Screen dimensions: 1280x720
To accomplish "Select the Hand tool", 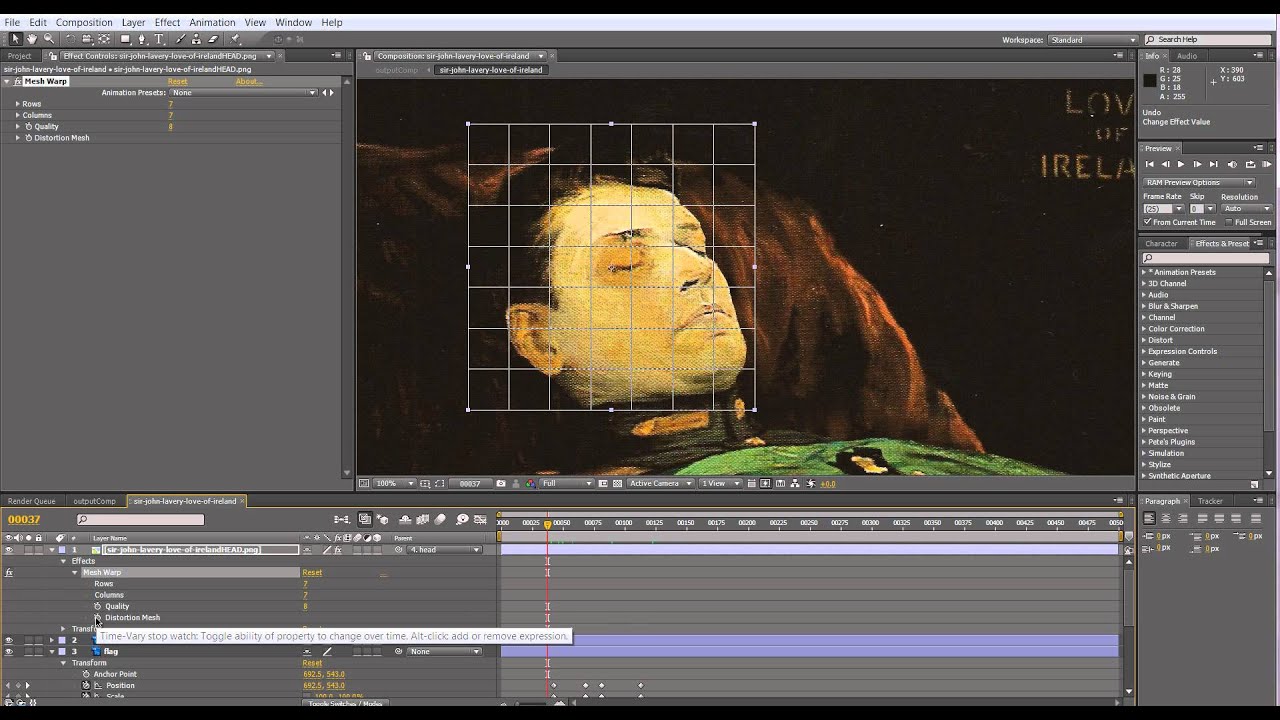I will pyautogui.click(x=32, y=39).
